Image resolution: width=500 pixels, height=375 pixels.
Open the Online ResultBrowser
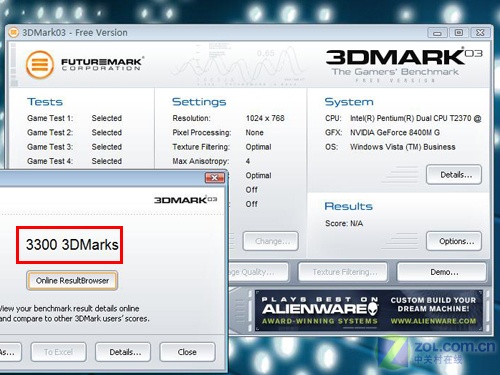[x=72, y=281]
